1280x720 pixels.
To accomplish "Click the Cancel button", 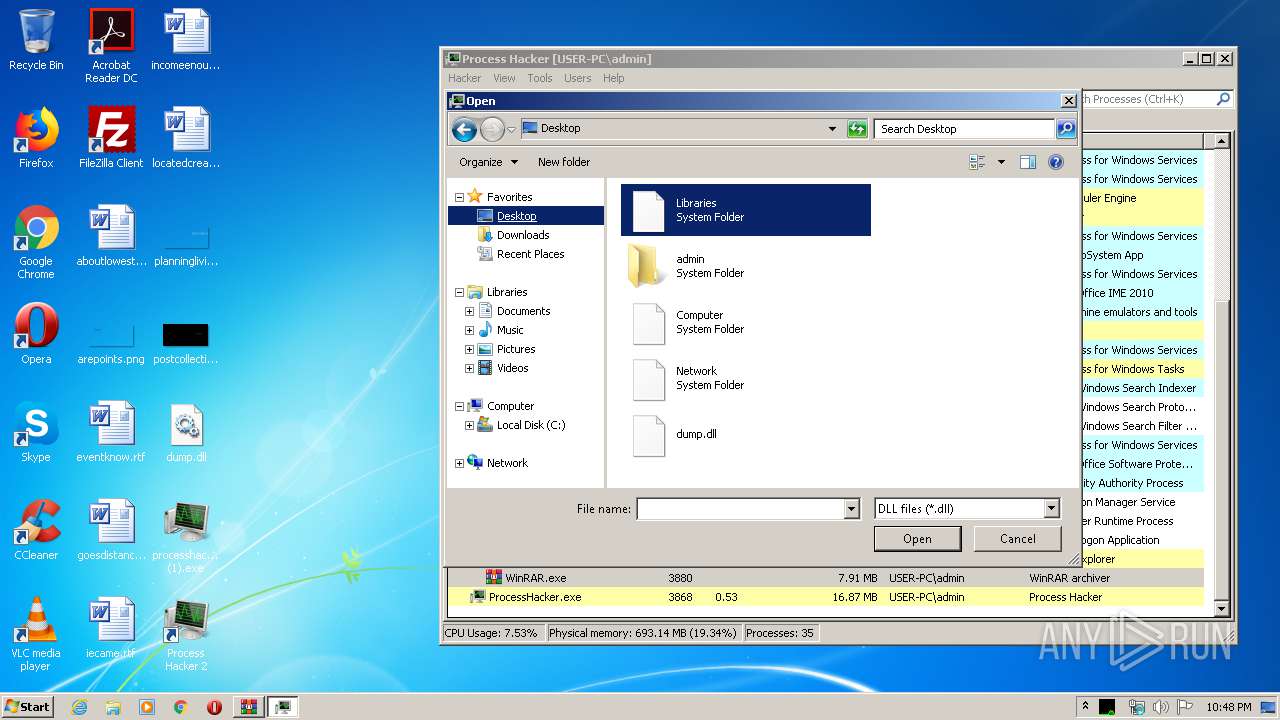I will point(1018,539).
